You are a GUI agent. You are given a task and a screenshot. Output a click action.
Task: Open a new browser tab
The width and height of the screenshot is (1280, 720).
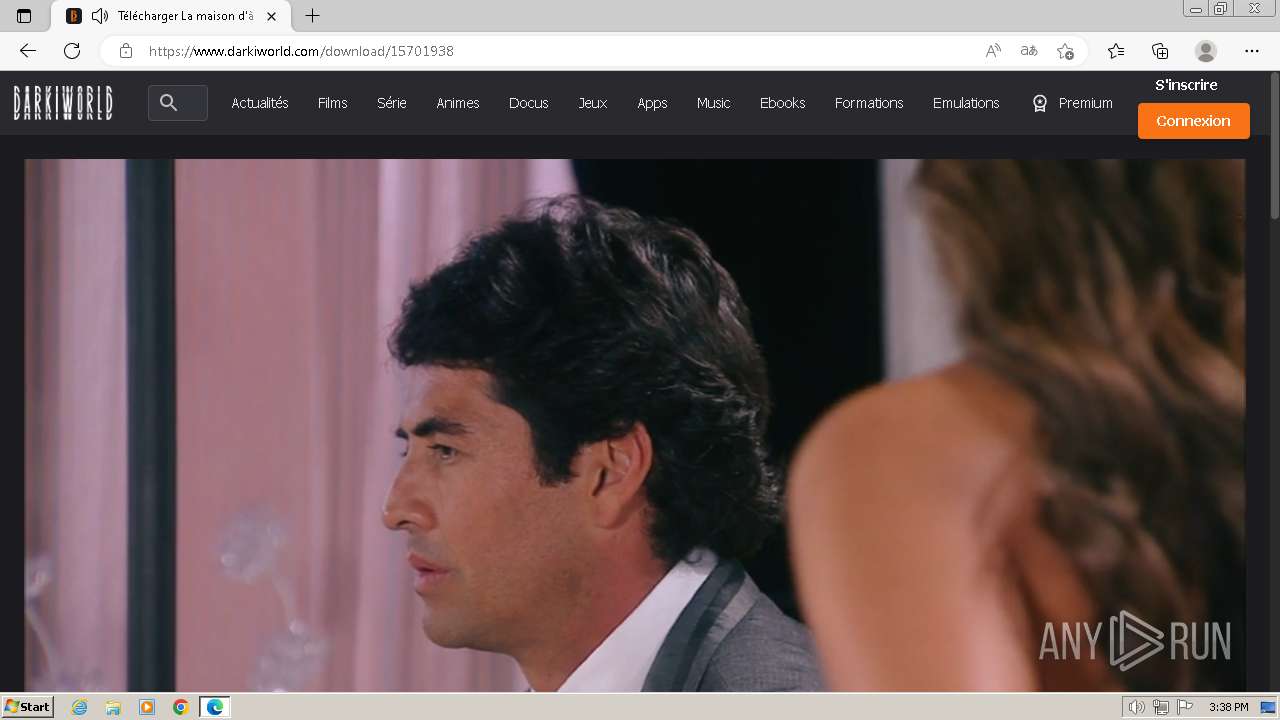coord(312,16)
